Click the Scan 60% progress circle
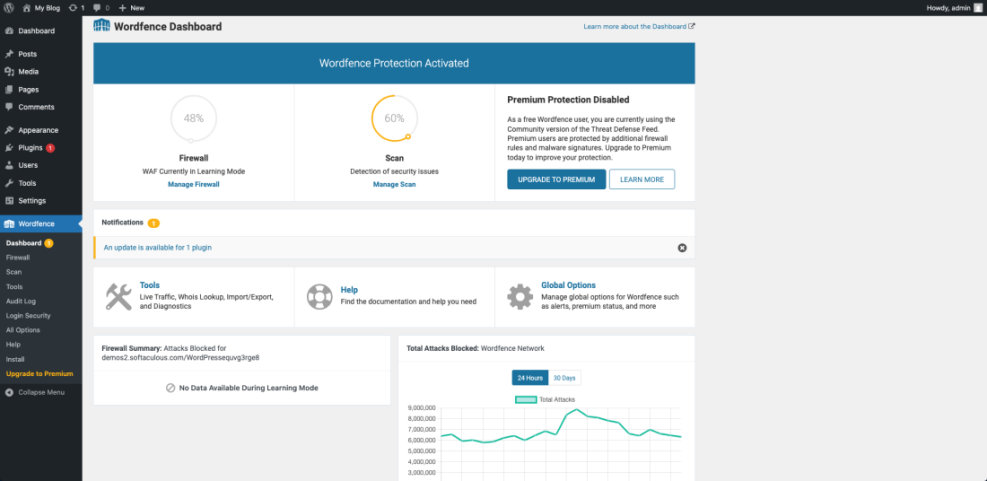This screenshot has height=481, width=987. [x=394, y=118]
